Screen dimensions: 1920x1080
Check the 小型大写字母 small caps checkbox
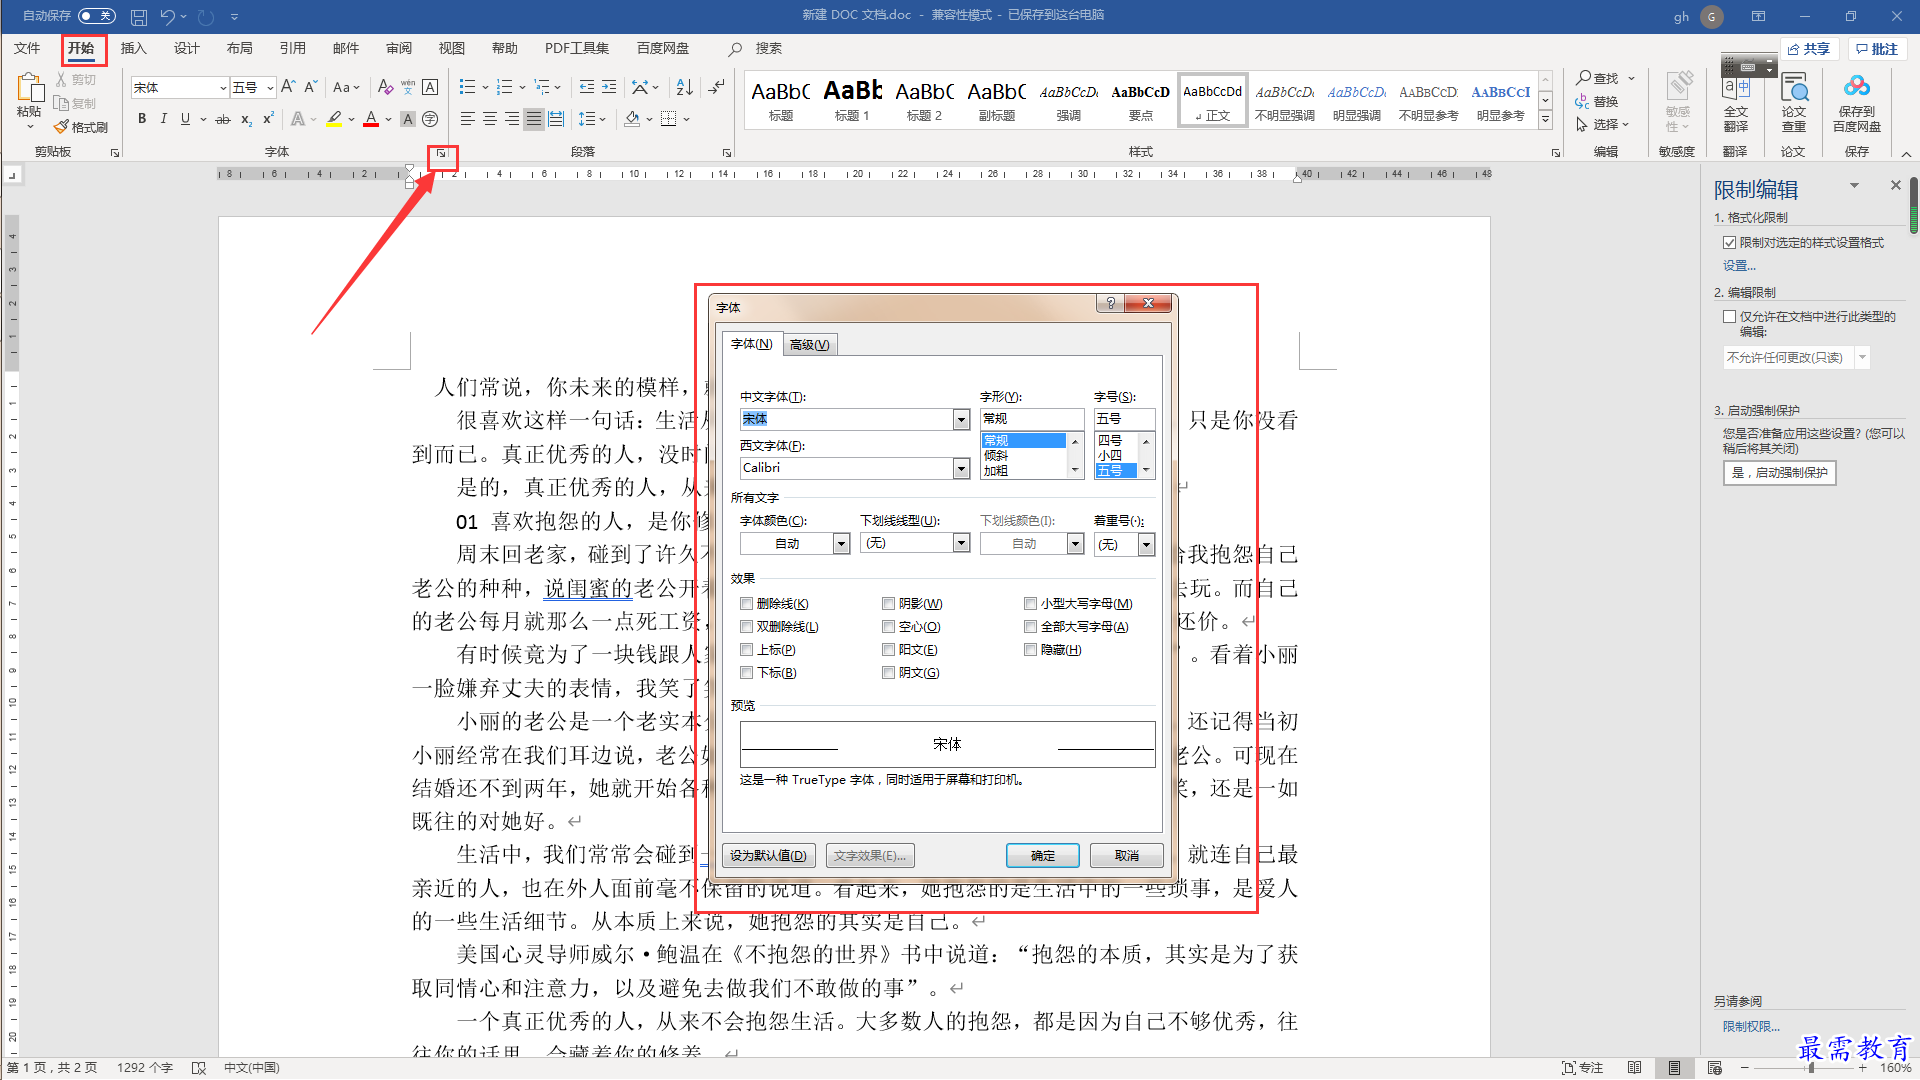click(1030, 603)
